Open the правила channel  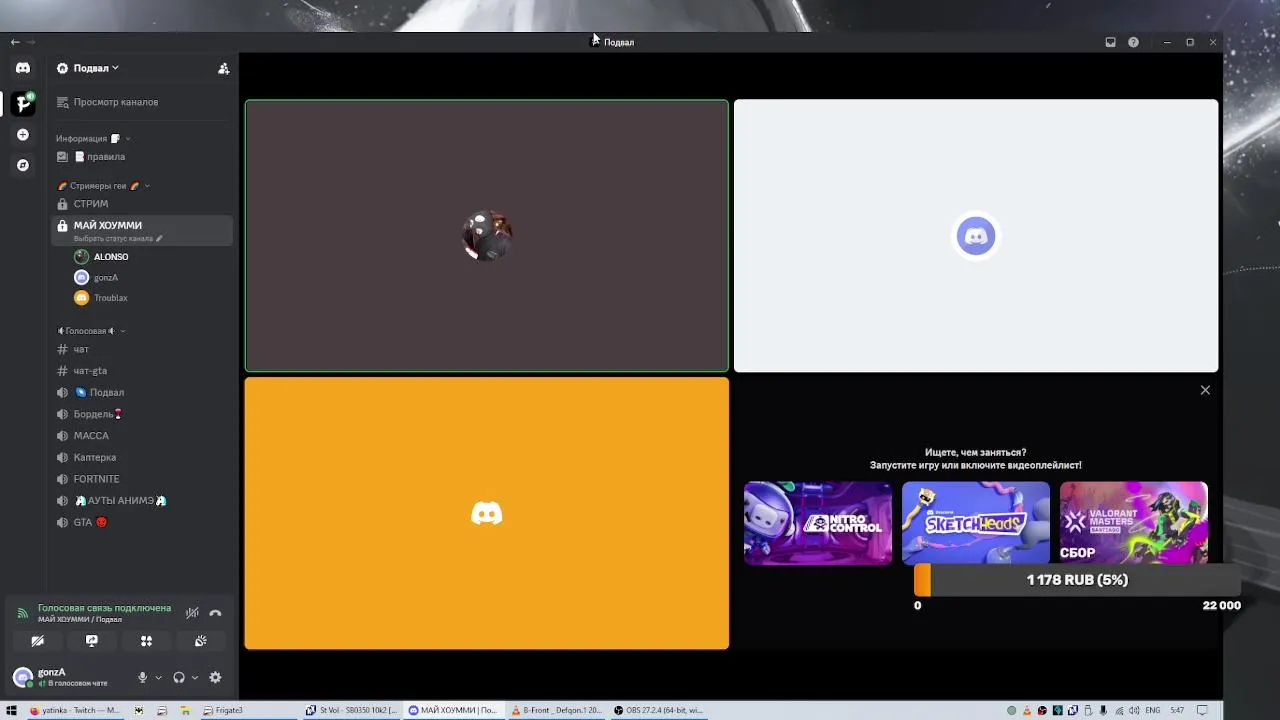[x=140, y=157]
